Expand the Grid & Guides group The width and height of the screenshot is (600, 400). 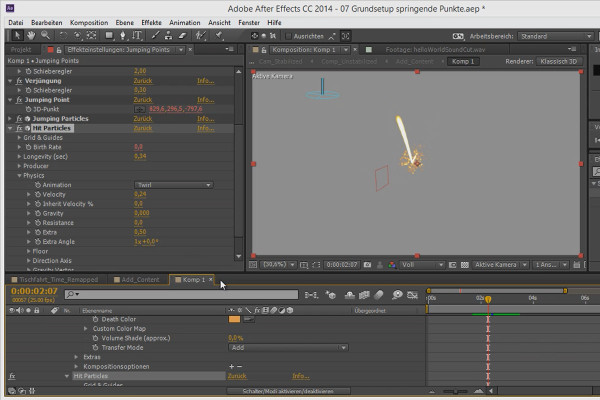(x=19, y=137)
